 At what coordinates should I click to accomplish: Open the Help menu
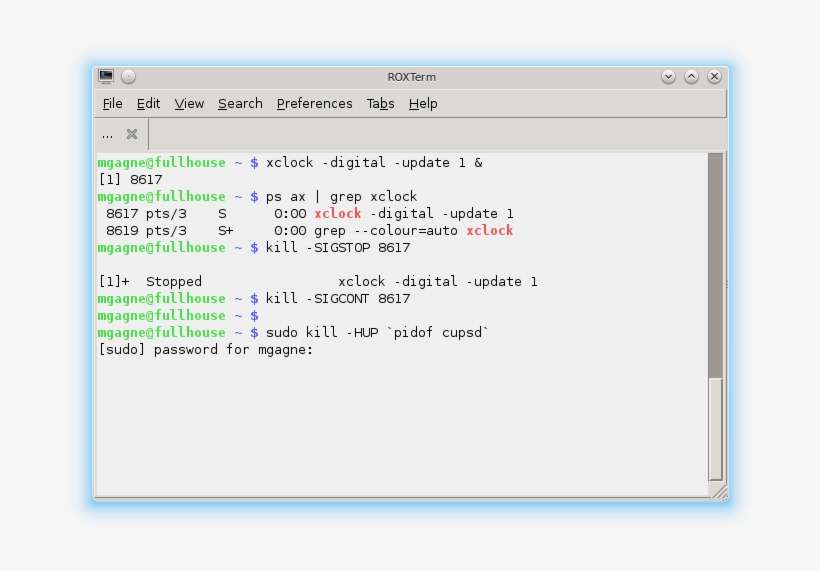click(x=423, y=104)
